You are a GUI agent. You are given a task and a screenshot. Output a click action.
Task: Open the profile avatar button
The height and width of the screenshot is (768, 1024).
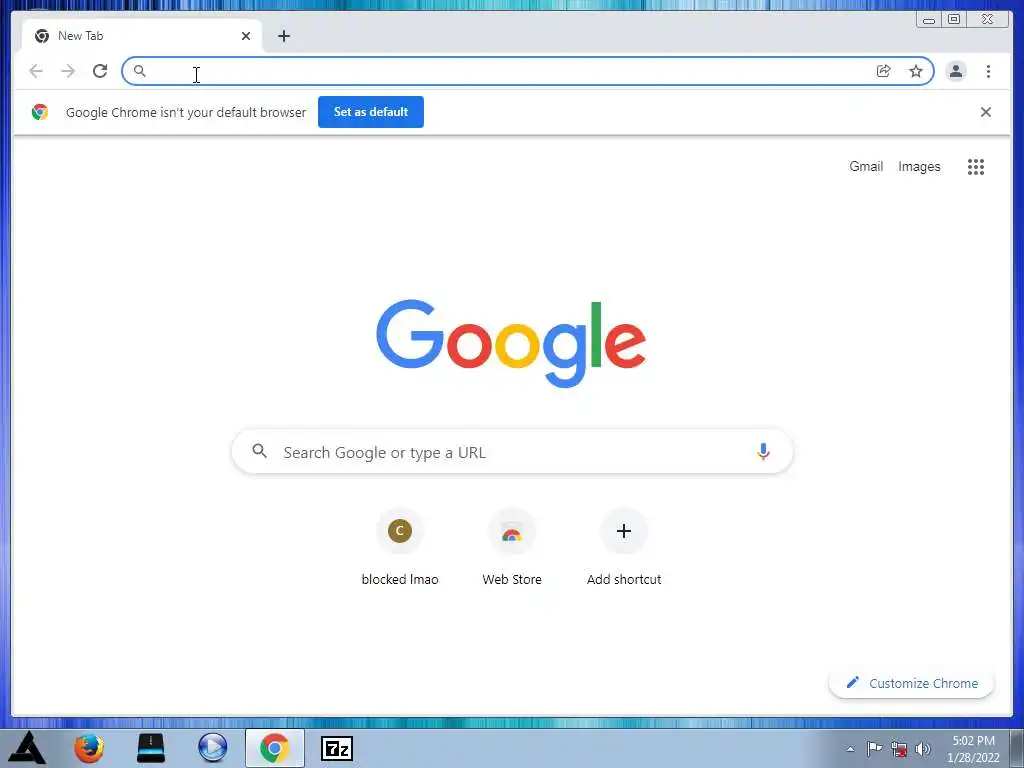point(956,71)
